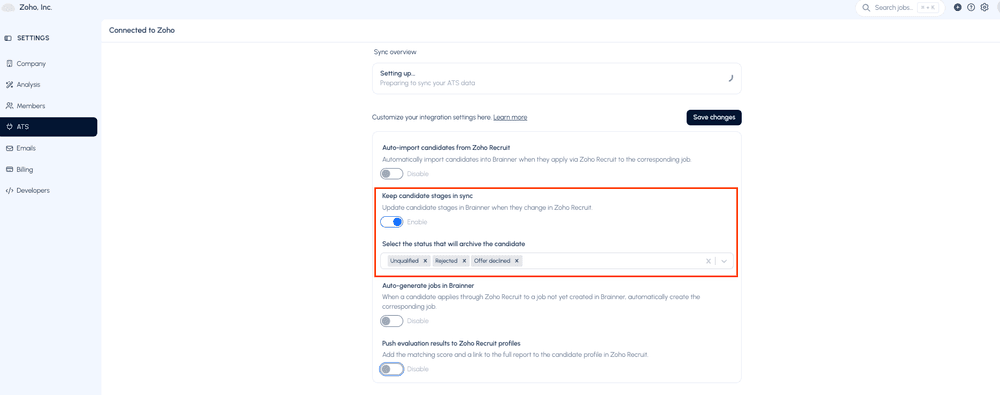Toggle Auto-import candidates from Zoho Recruit switch
1000x395 pixels.
coord(392,174)
